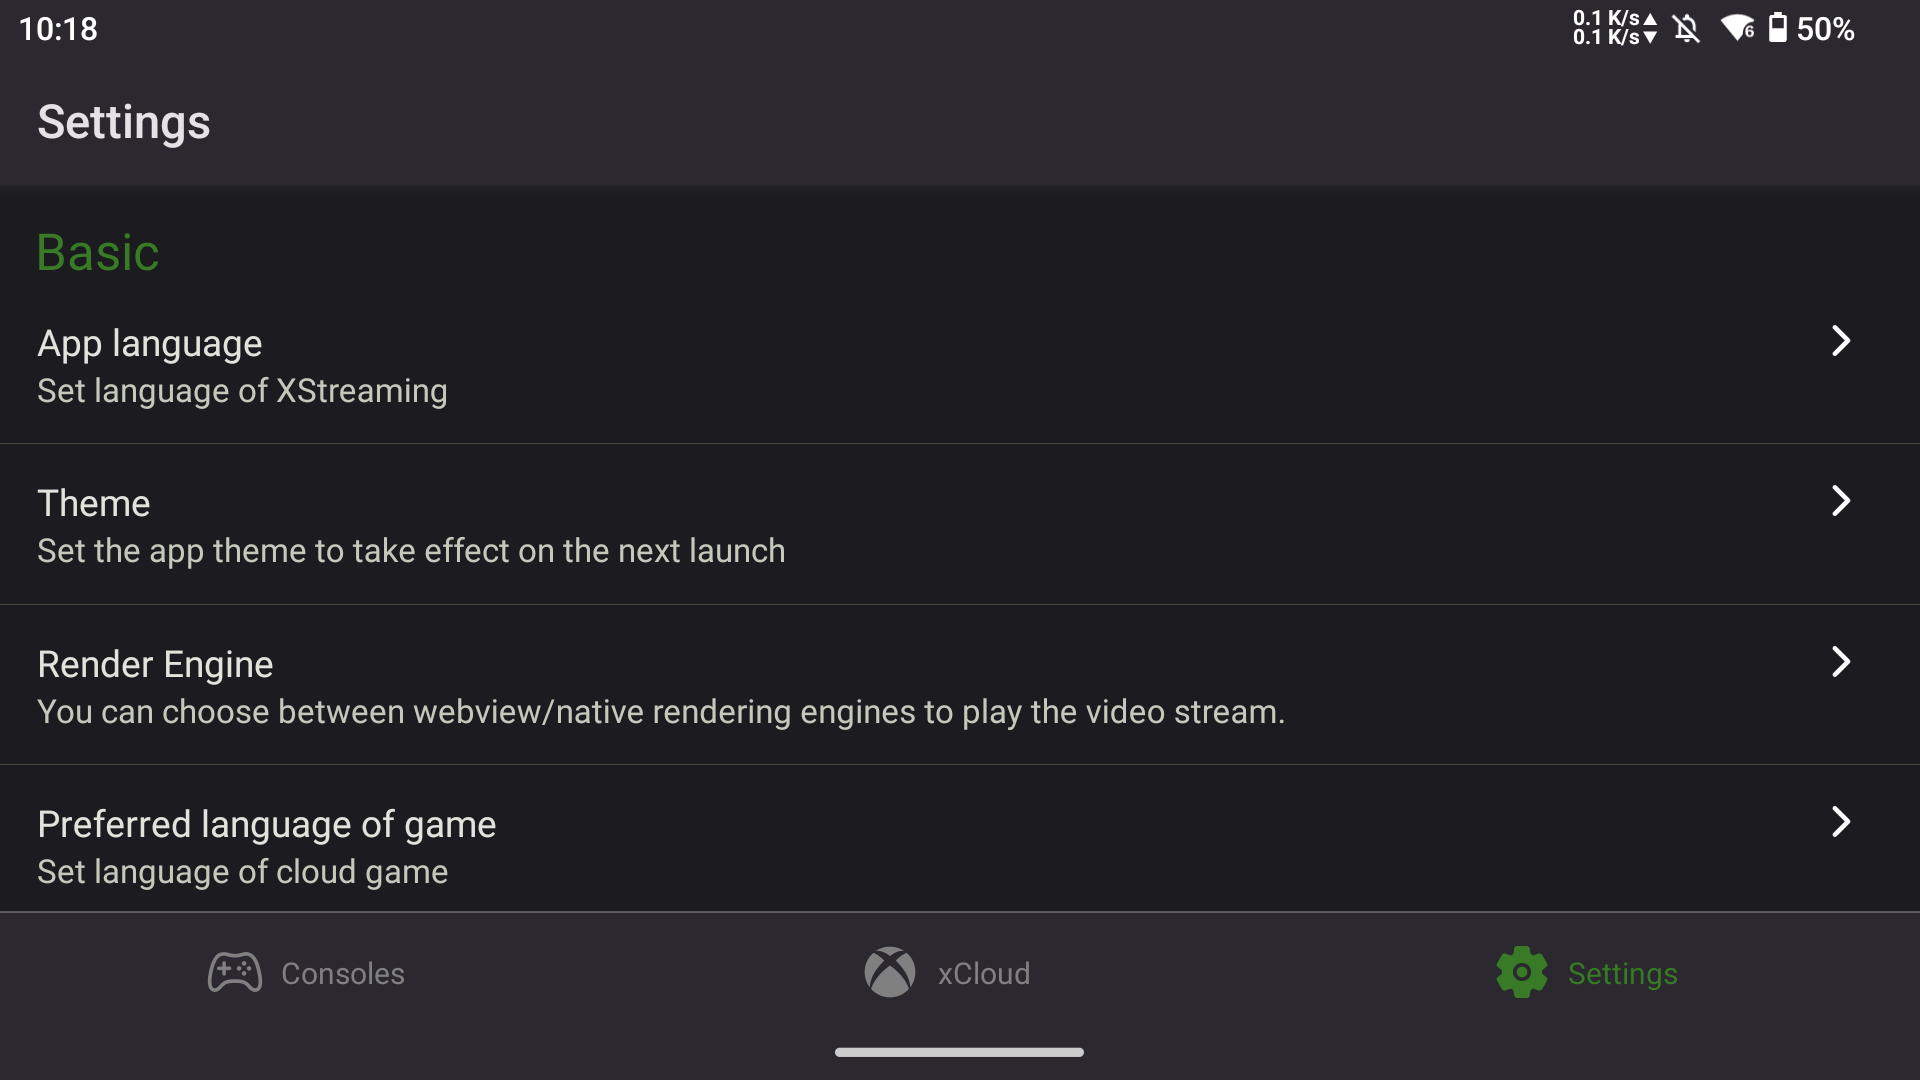Image resolution: width=1920 pixels, height=1080 pixels.
Task: Open the Consoles controller icon
Action: pos(235,972)
